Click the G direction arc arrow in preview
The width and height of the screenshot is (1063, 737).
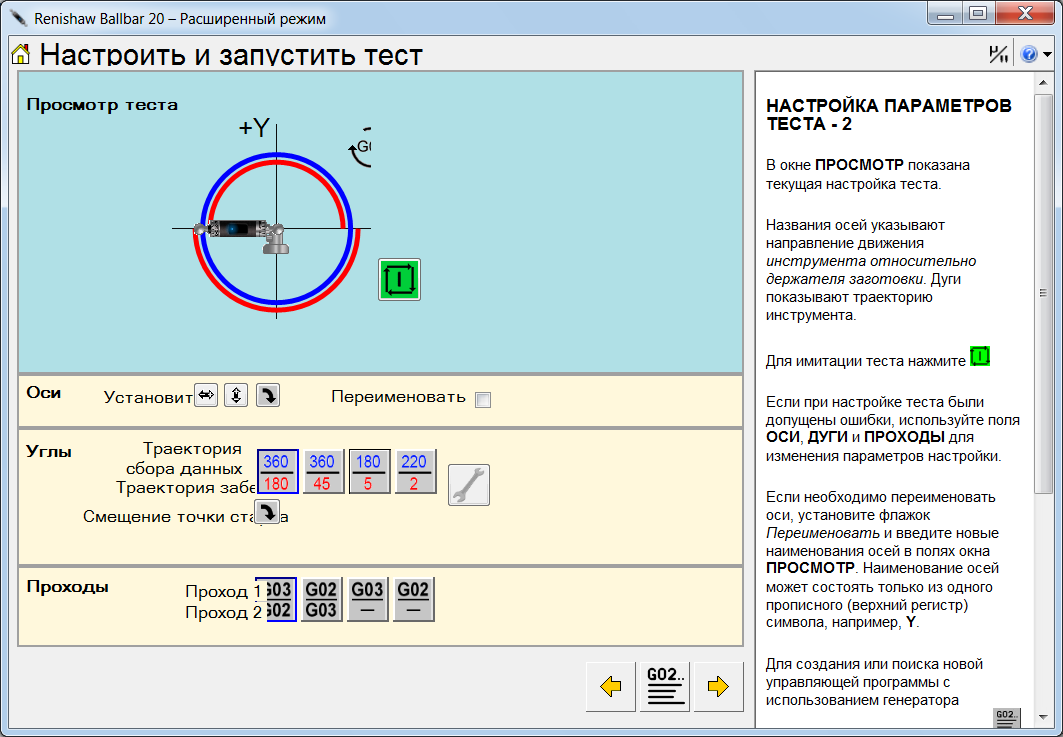click(360, 147)
